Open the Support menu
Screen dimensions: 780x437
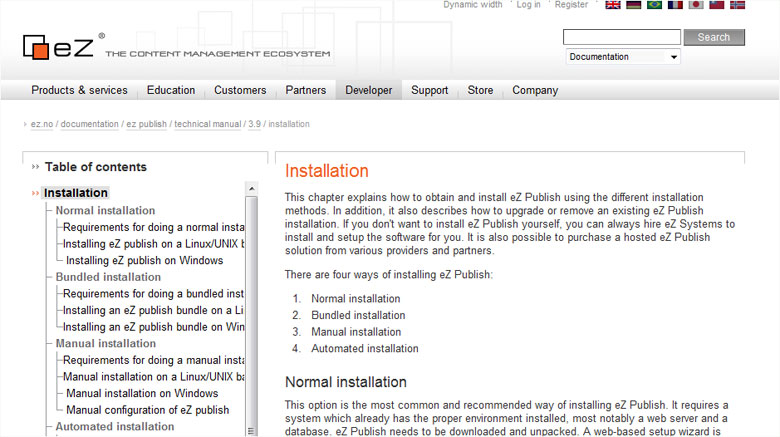click(x=429, y=90)
